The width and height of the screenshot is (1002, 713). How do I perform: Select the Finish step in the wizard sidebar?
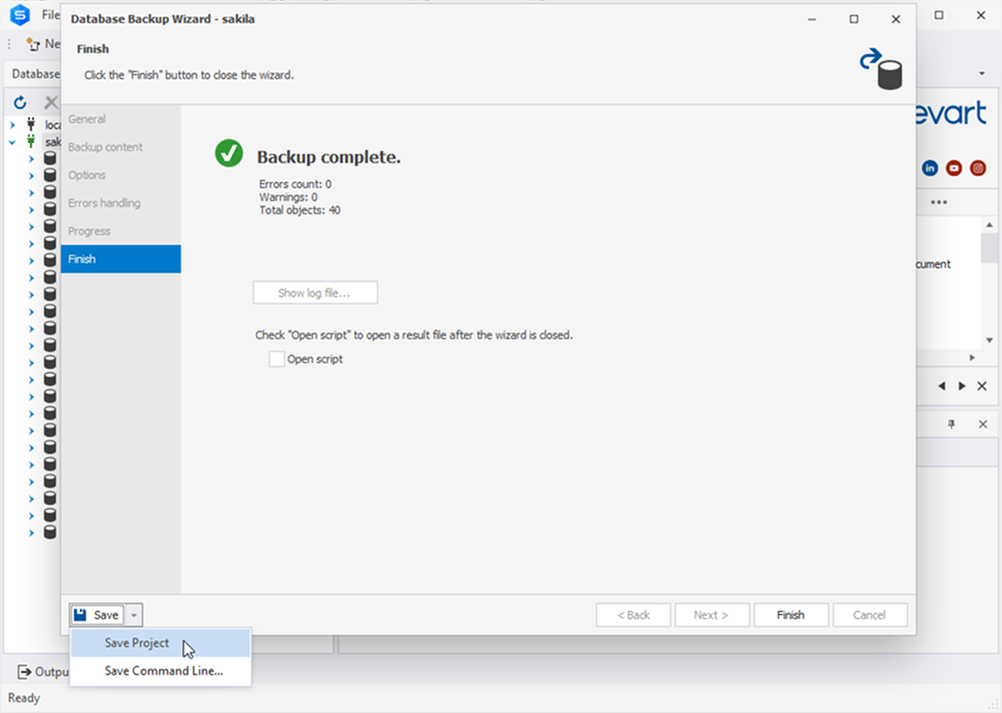point(120,259)
